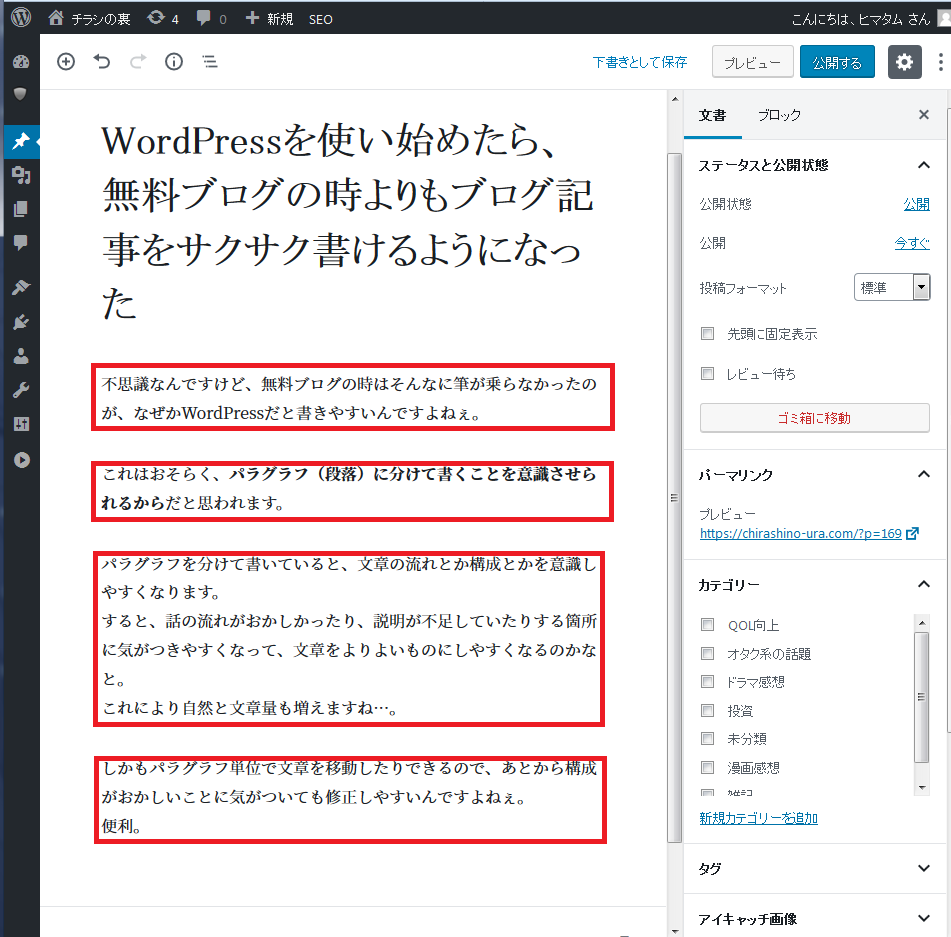Image resolution: width=951 pixels, height=937 pixels.
Task: Open the chirashino-ura.com preview link
Action: (x=808, y=534)
